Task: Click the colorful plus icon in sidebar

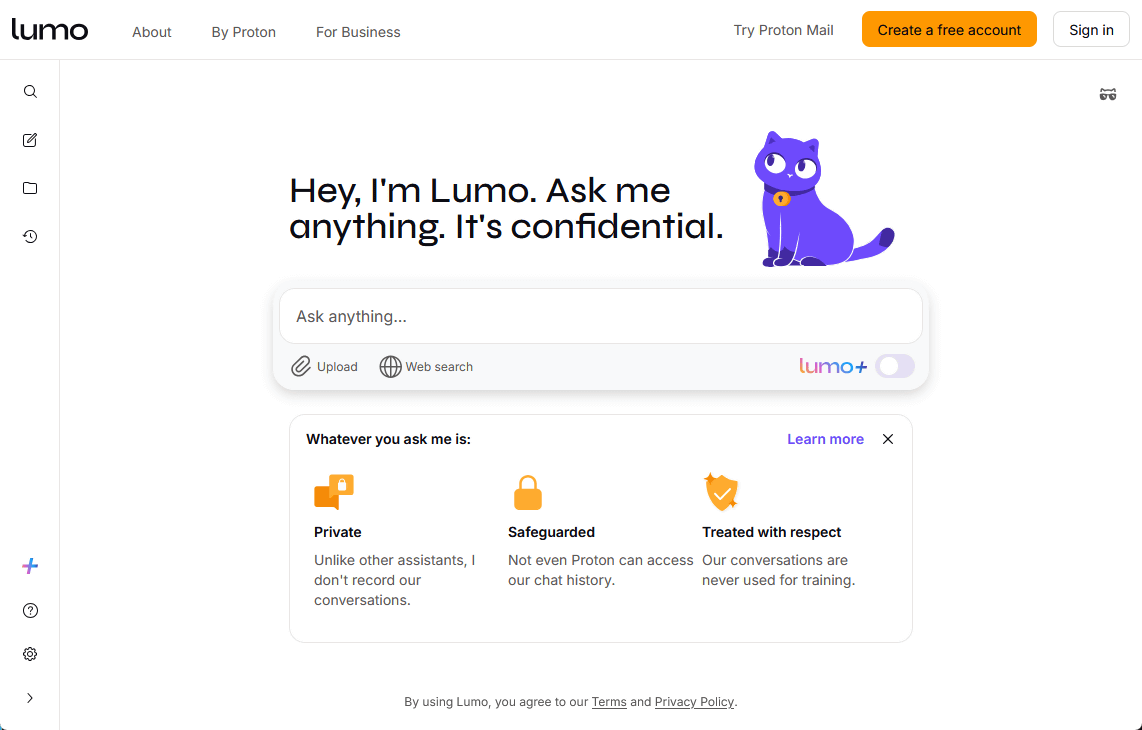Action: [30, 566]
